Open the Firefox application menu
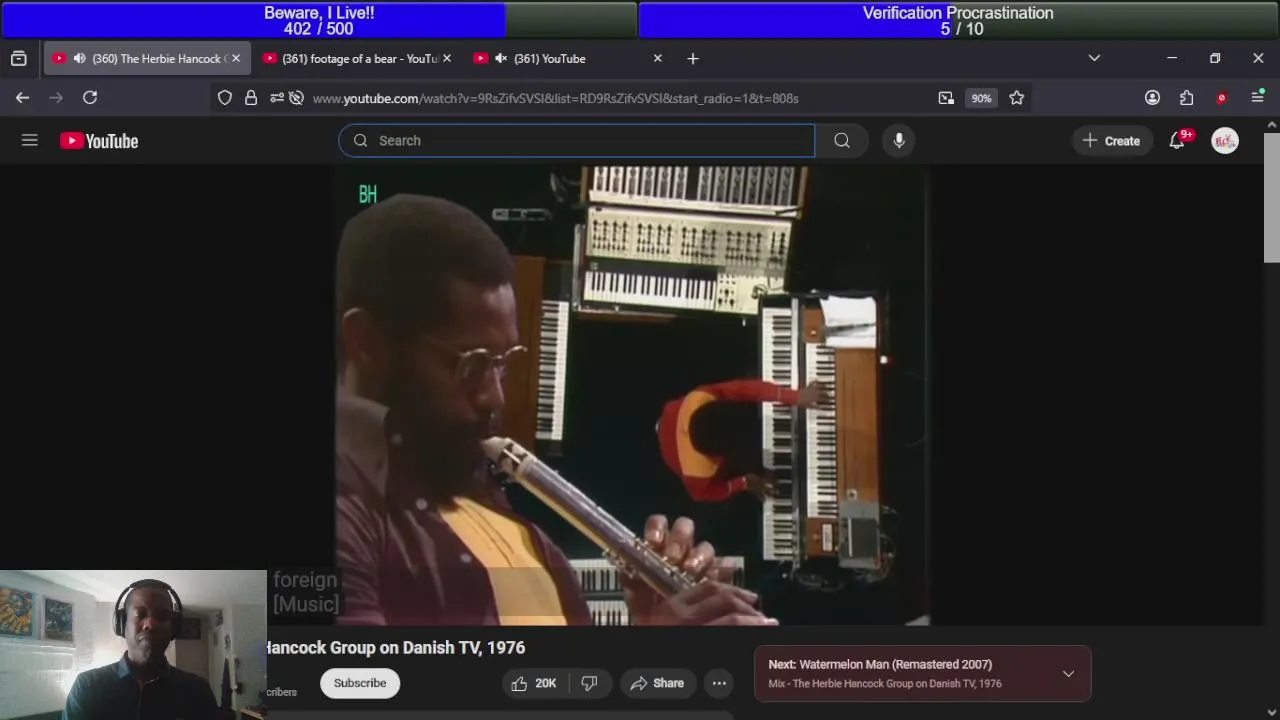The height and width of the screenshot is (720, 1280). tap(1258, 97)
